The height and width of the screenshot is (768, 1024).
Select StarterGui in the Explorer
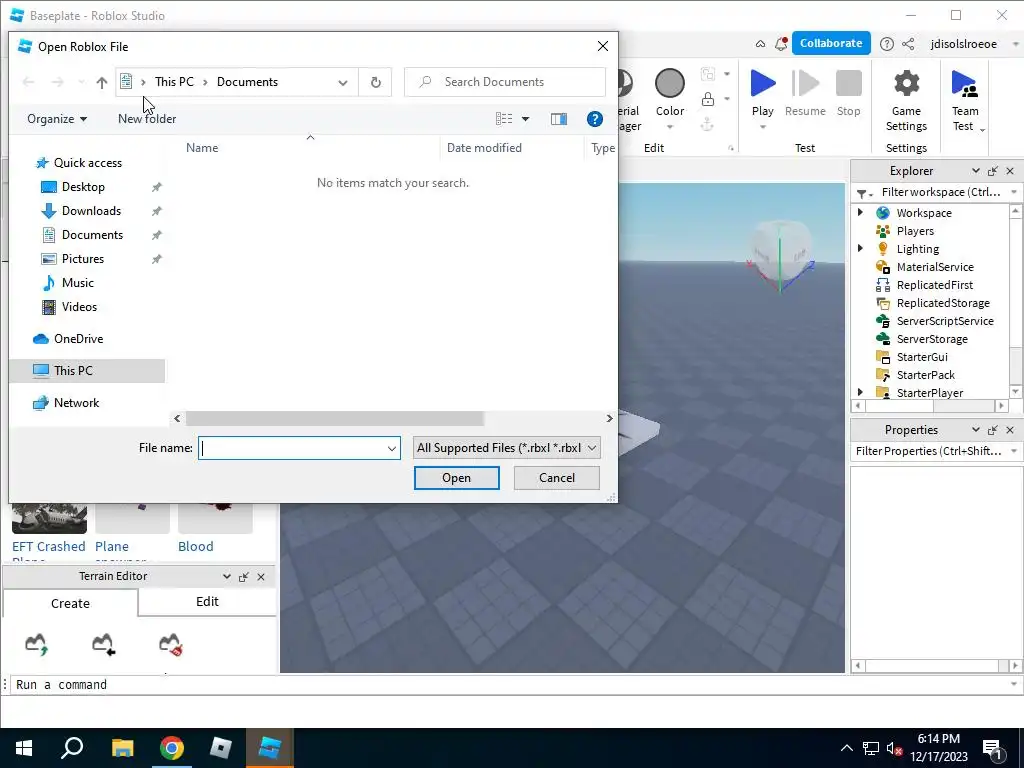[x=921, y=357]
